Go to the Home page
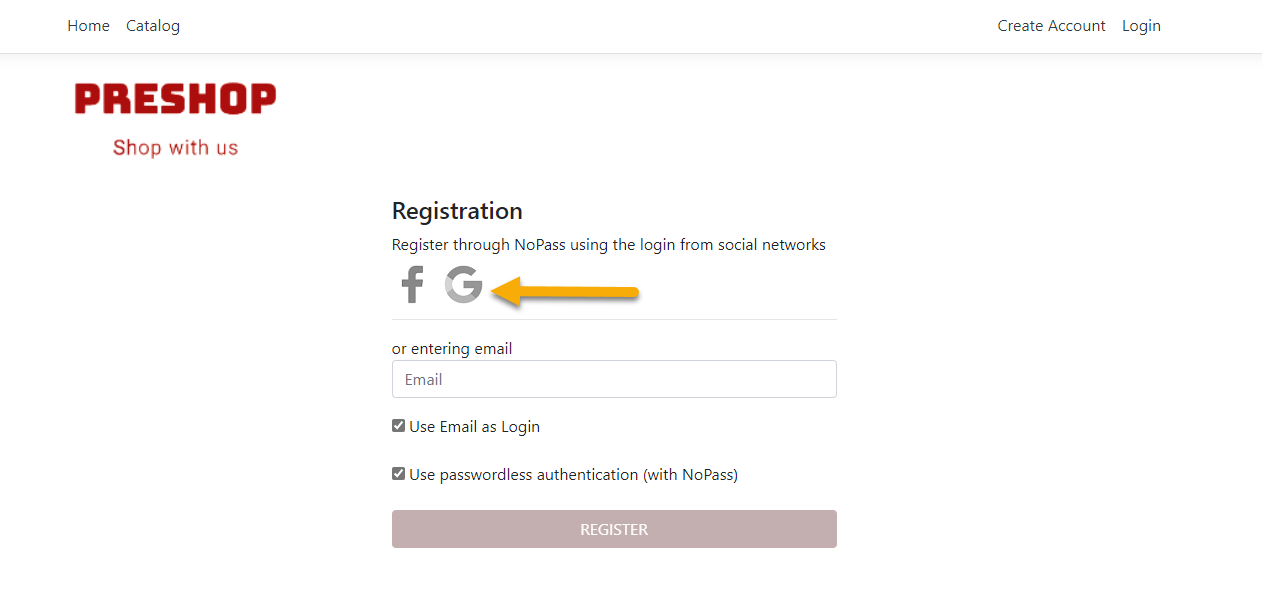1262x600 pixels. [x=88, y=26]
